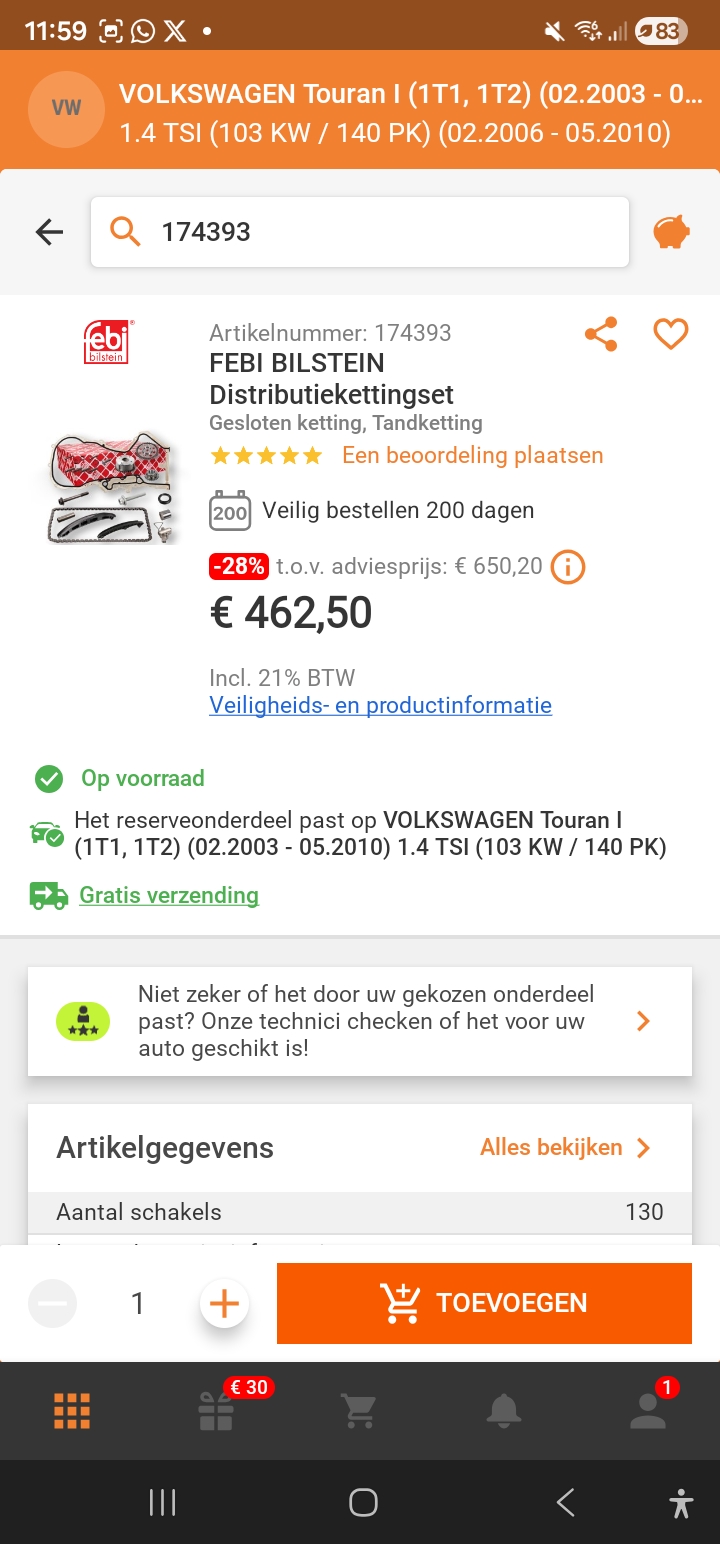Viewport: 720px width, 1544px height.
Task: Open the catalog grid tab
Action: point(72,1410)
